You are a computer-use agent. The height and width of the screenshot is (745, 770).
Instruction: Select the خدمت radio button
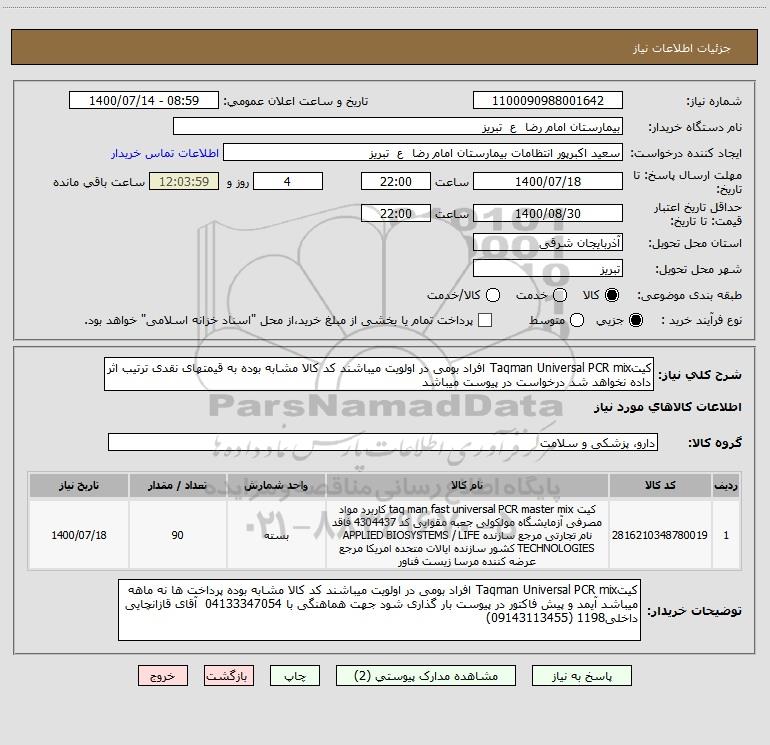pyautogui.click(x=560, y=295)
